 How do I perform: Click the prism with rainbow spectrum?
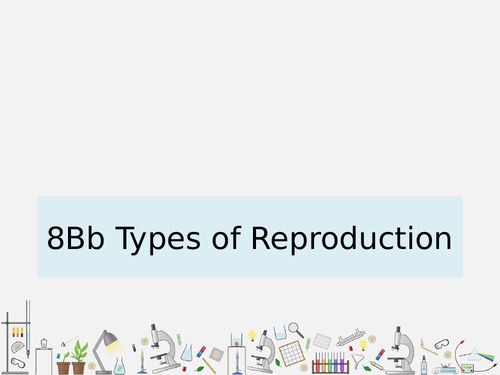[x=477, y=355]
